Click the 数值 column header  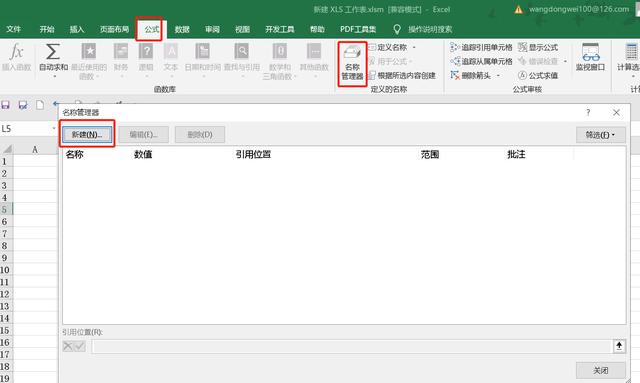pos(143,154)
